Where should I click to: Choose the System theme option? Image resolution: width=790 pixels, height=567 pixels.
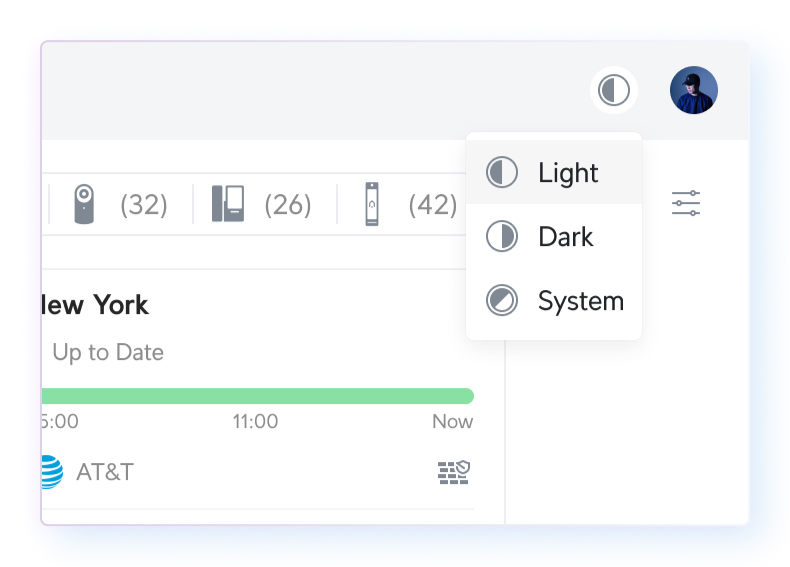554,300
